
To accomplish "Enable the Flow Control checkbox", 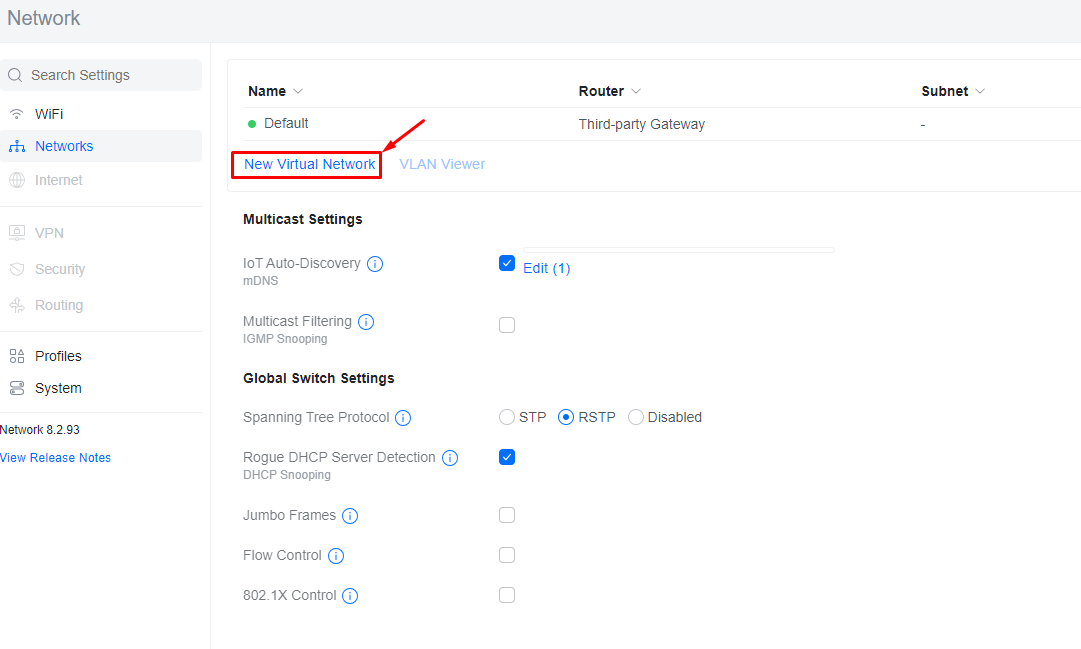I will tap(507, 555).
